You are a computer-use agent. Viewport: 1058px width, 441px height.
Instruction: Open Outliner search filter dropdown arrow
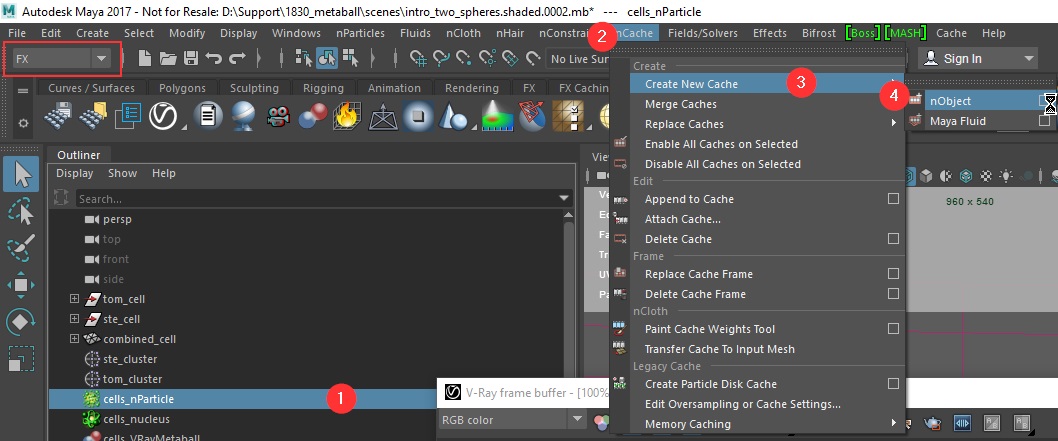pyautogui.click(x=564, y=199)
